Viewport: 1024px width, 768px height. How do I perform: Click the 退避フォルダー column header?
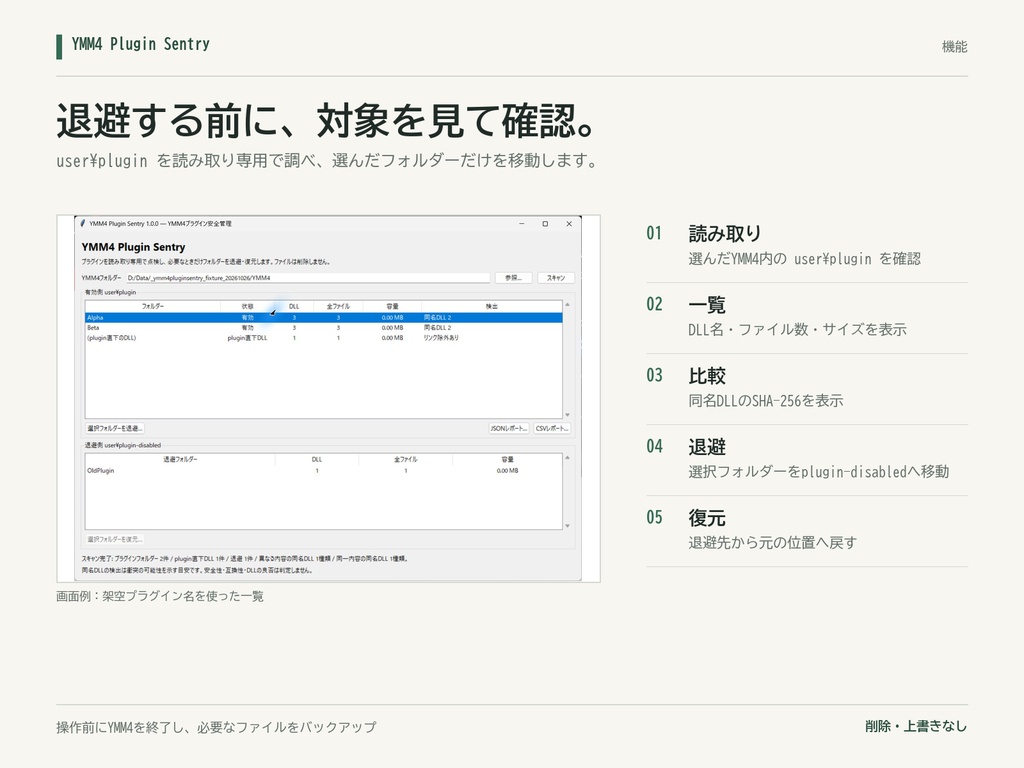[180, 459]
